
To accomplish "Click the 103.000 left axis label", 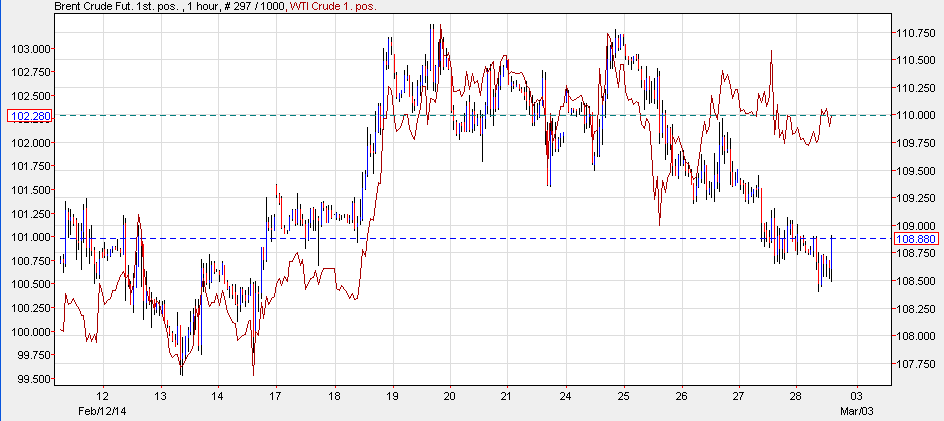I will coord(30,49).
